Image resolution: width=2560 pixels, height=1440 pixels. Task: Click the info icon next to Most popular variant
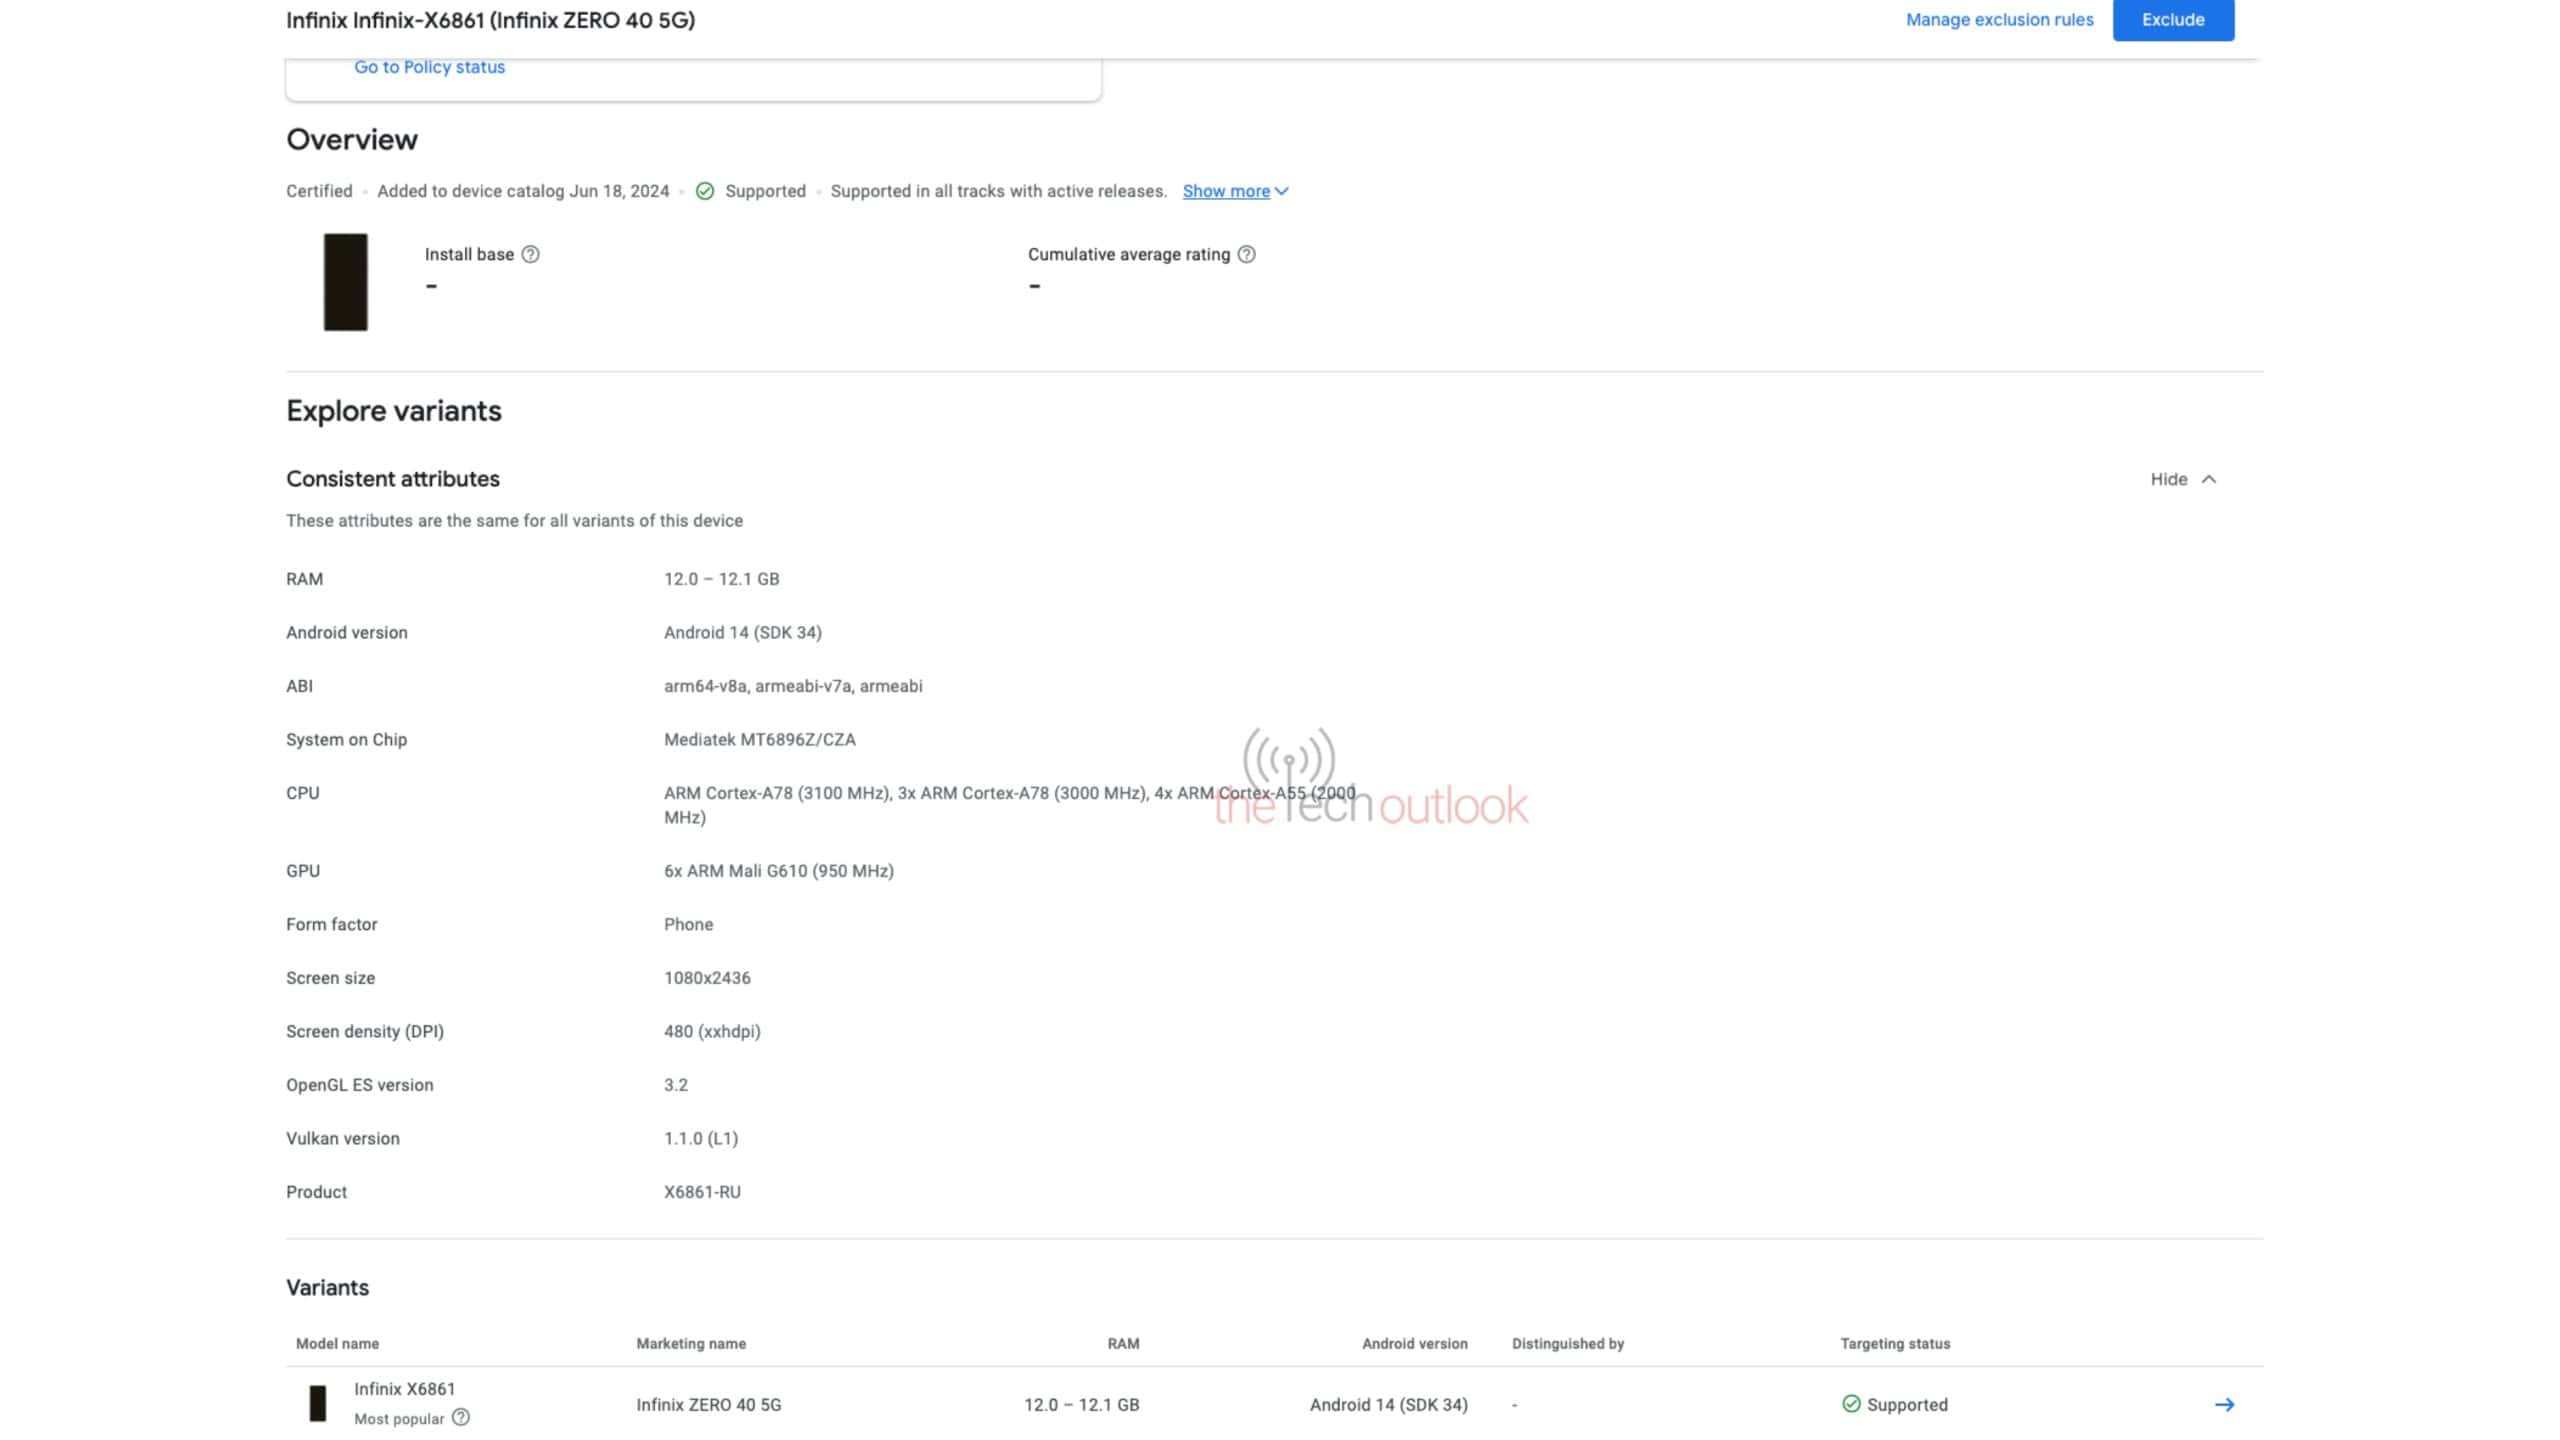pyautogui.click(x=461, y=1419)
